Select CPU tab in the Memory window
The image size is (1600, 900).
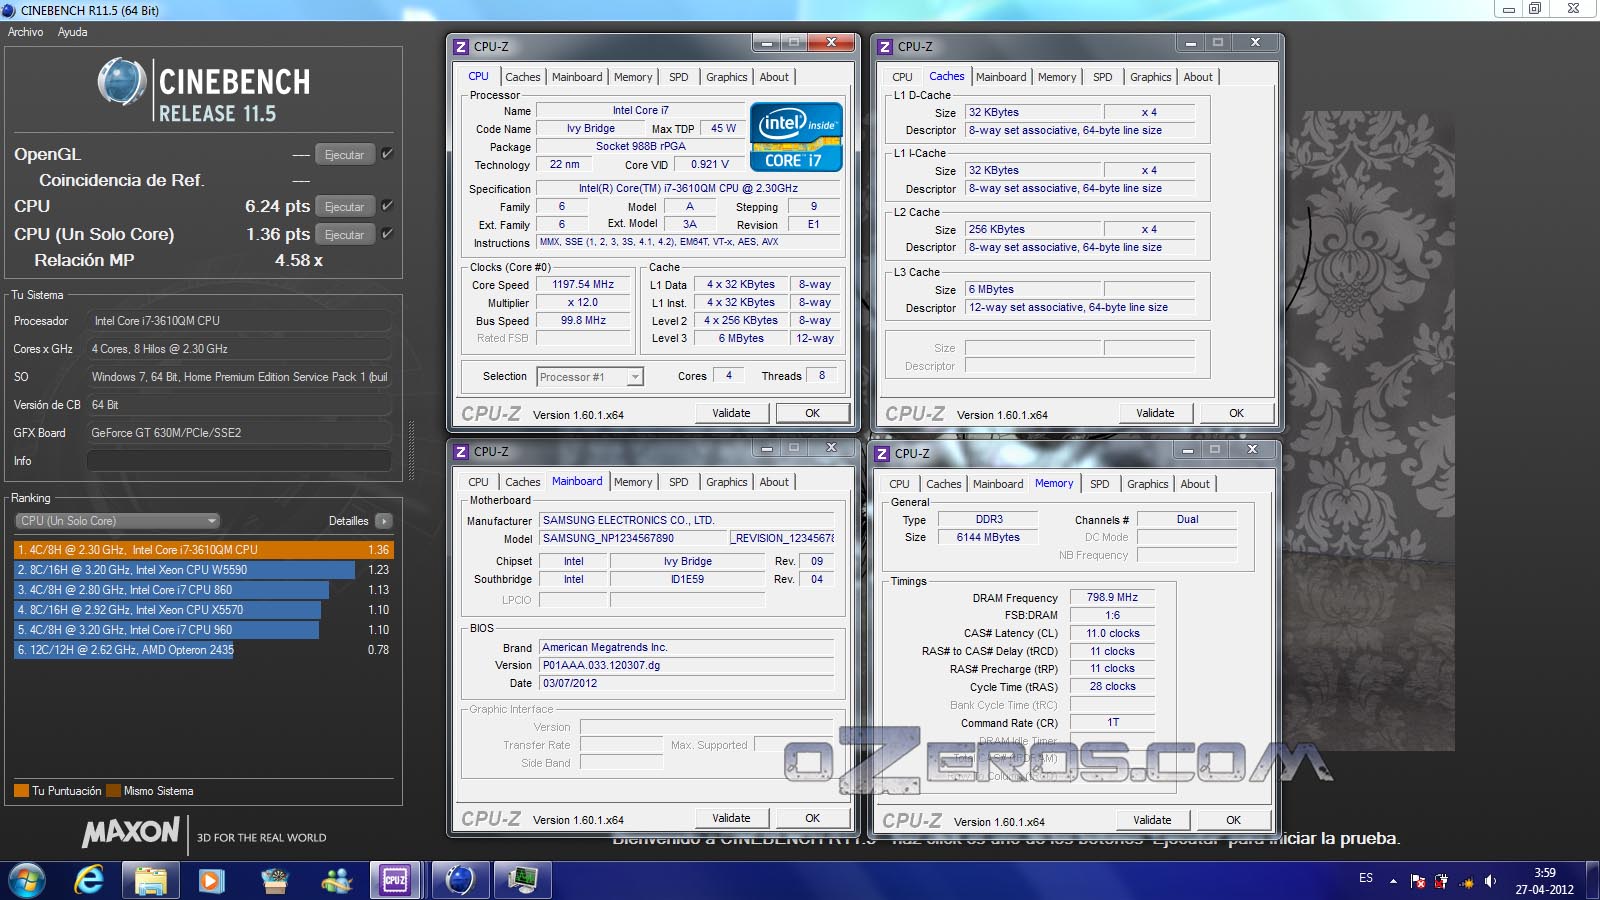[x=899, y=484]
